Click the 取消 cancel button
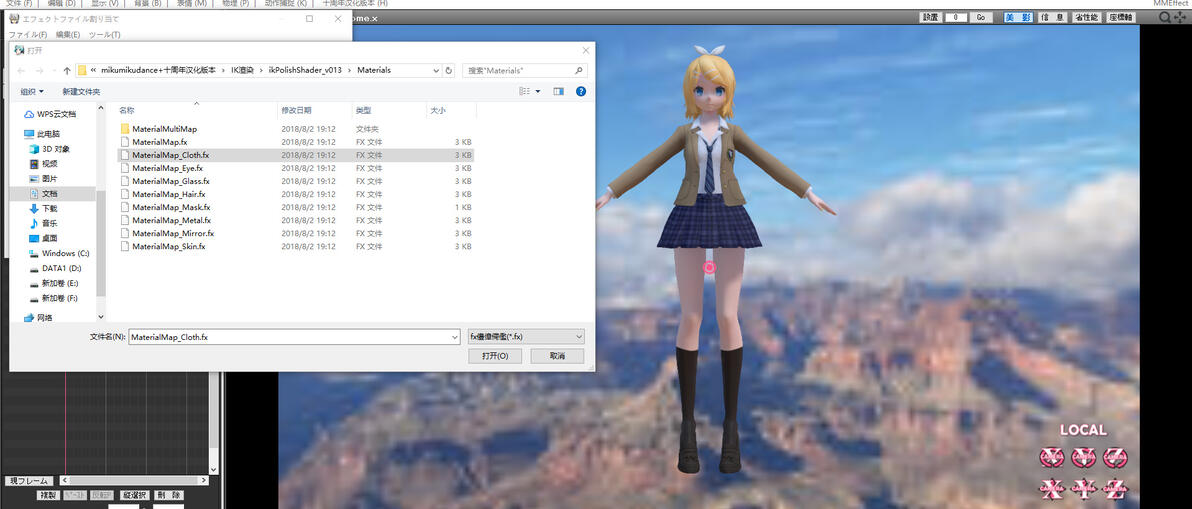Screen dimensions: 1192x509 tap(557, 356)
